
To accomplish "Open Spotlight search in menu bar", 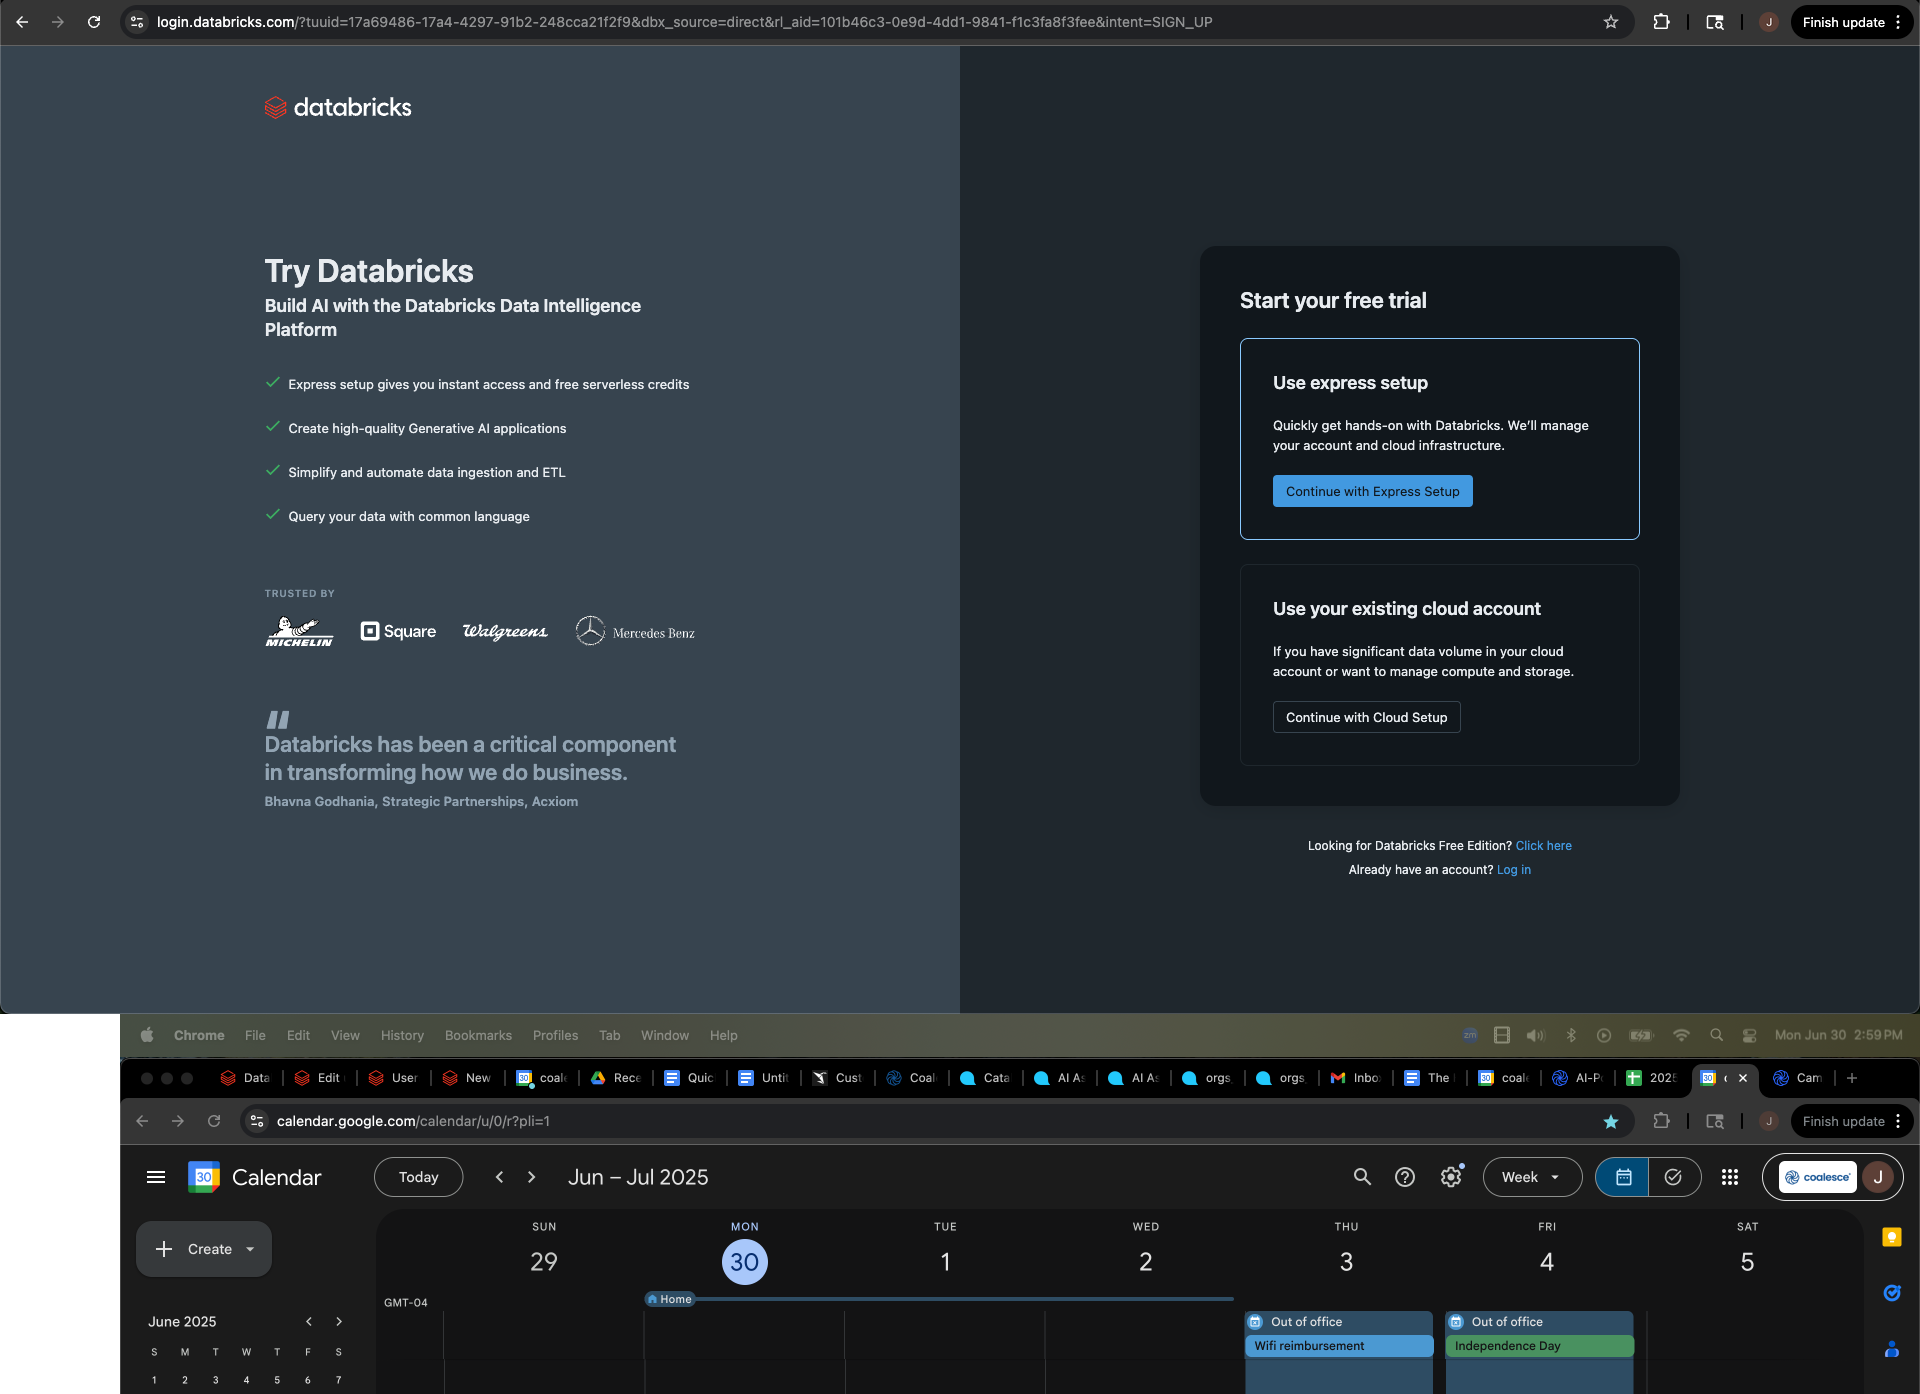I will coord(1716,1035).
